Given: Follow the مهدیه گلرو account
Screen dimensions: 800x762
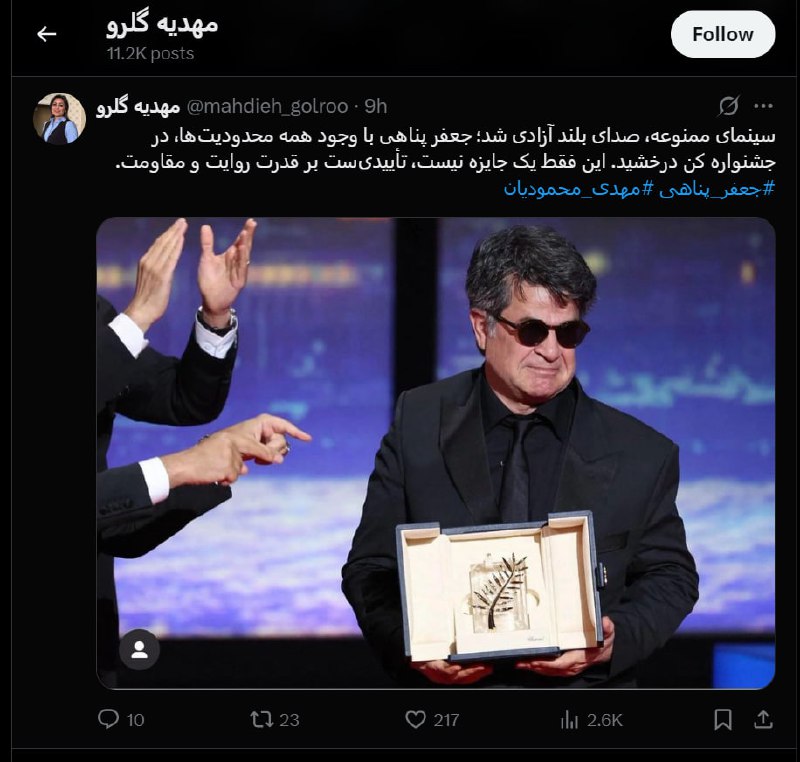Looking at the screenshot, I should click(722, 35).
